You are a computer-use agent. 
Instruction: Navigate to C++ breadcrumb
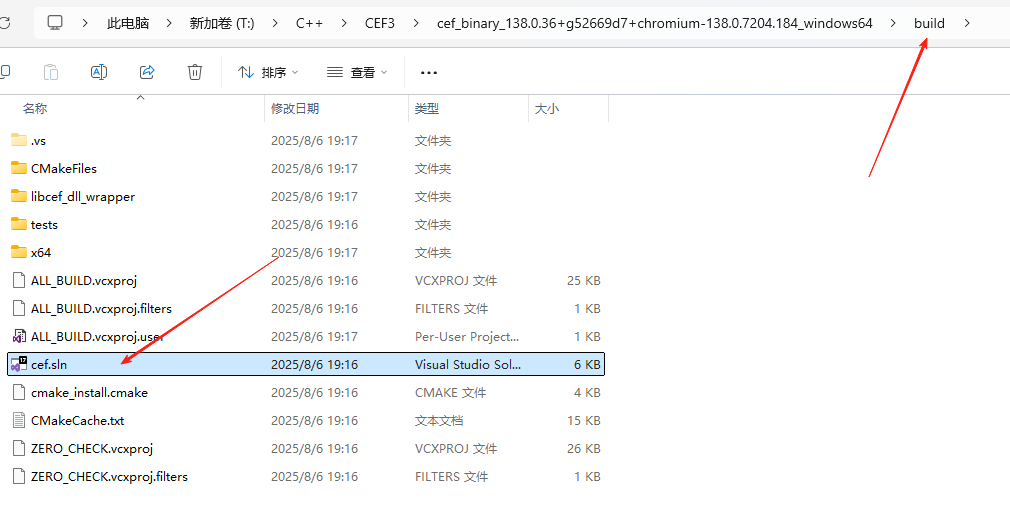click(x=309, y=23)
